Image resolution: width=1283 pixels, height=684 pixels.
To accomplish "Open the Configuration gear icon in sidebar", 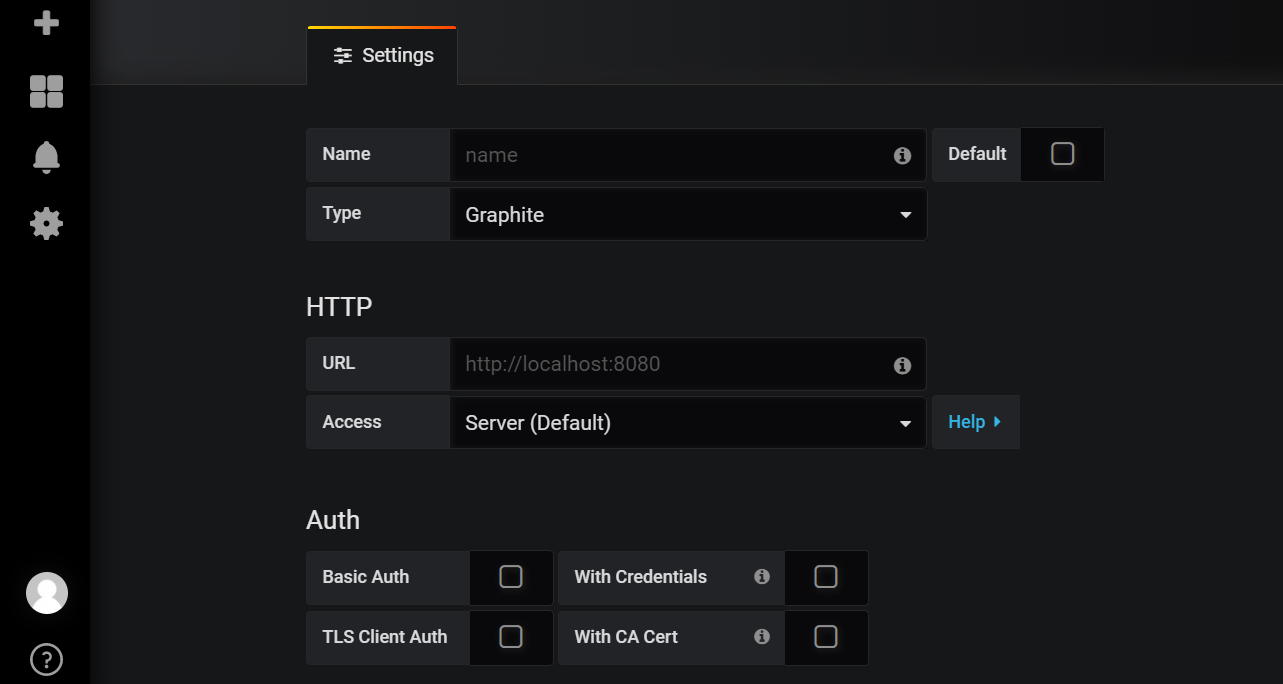I will coord(46,223).
